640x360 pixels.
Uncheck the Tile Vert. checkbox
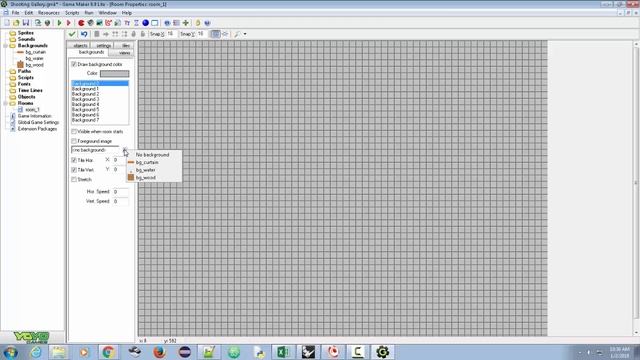point(74,170)
